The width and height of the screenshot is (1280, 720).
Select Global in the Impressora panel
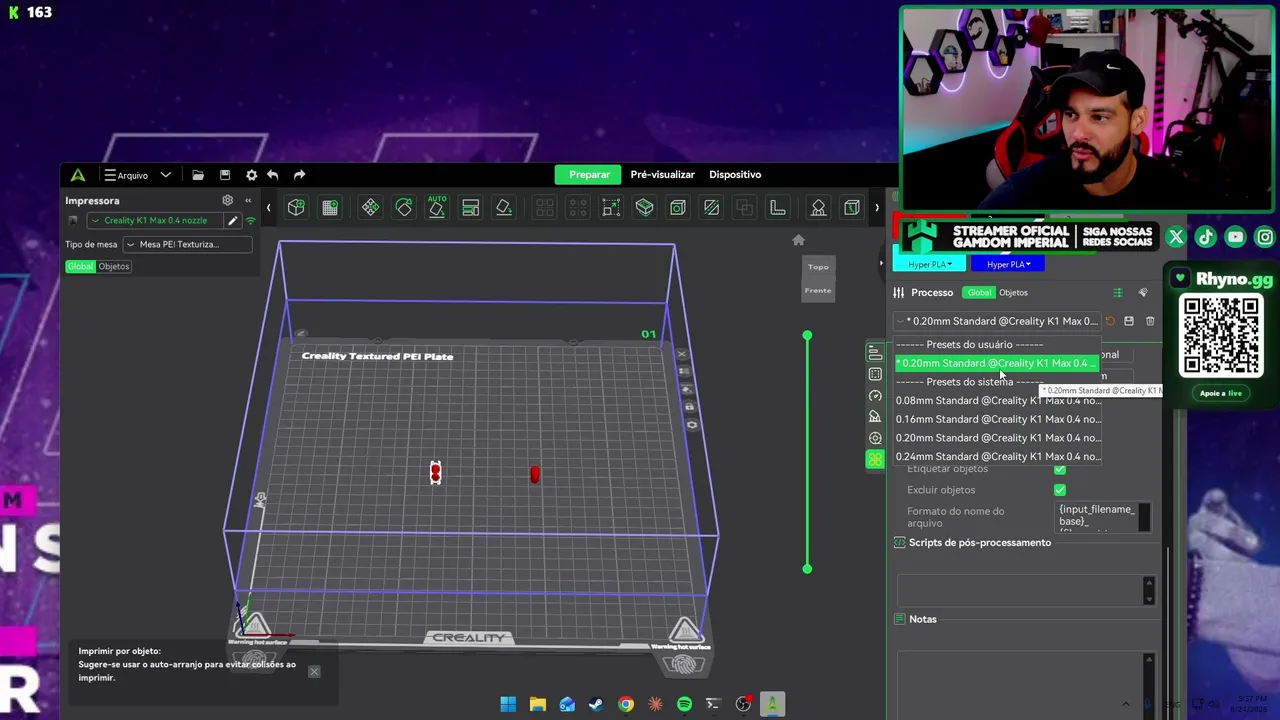tap(80, 266)
